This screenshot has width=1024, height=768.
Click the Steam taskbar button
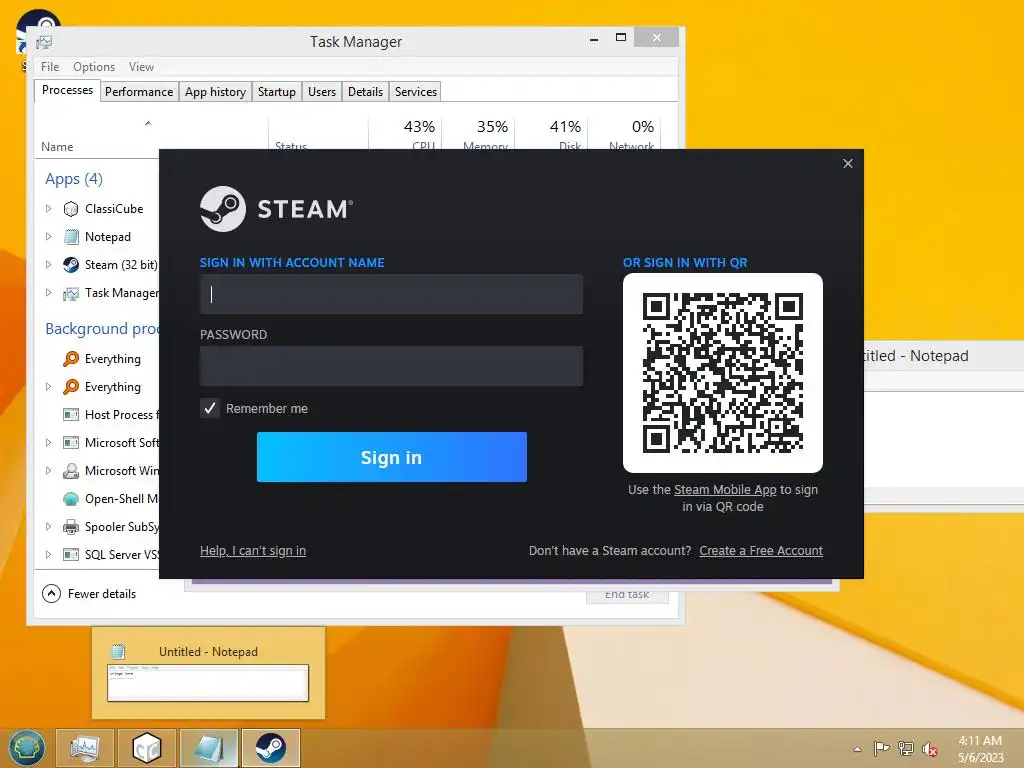(x=270, y=748)
